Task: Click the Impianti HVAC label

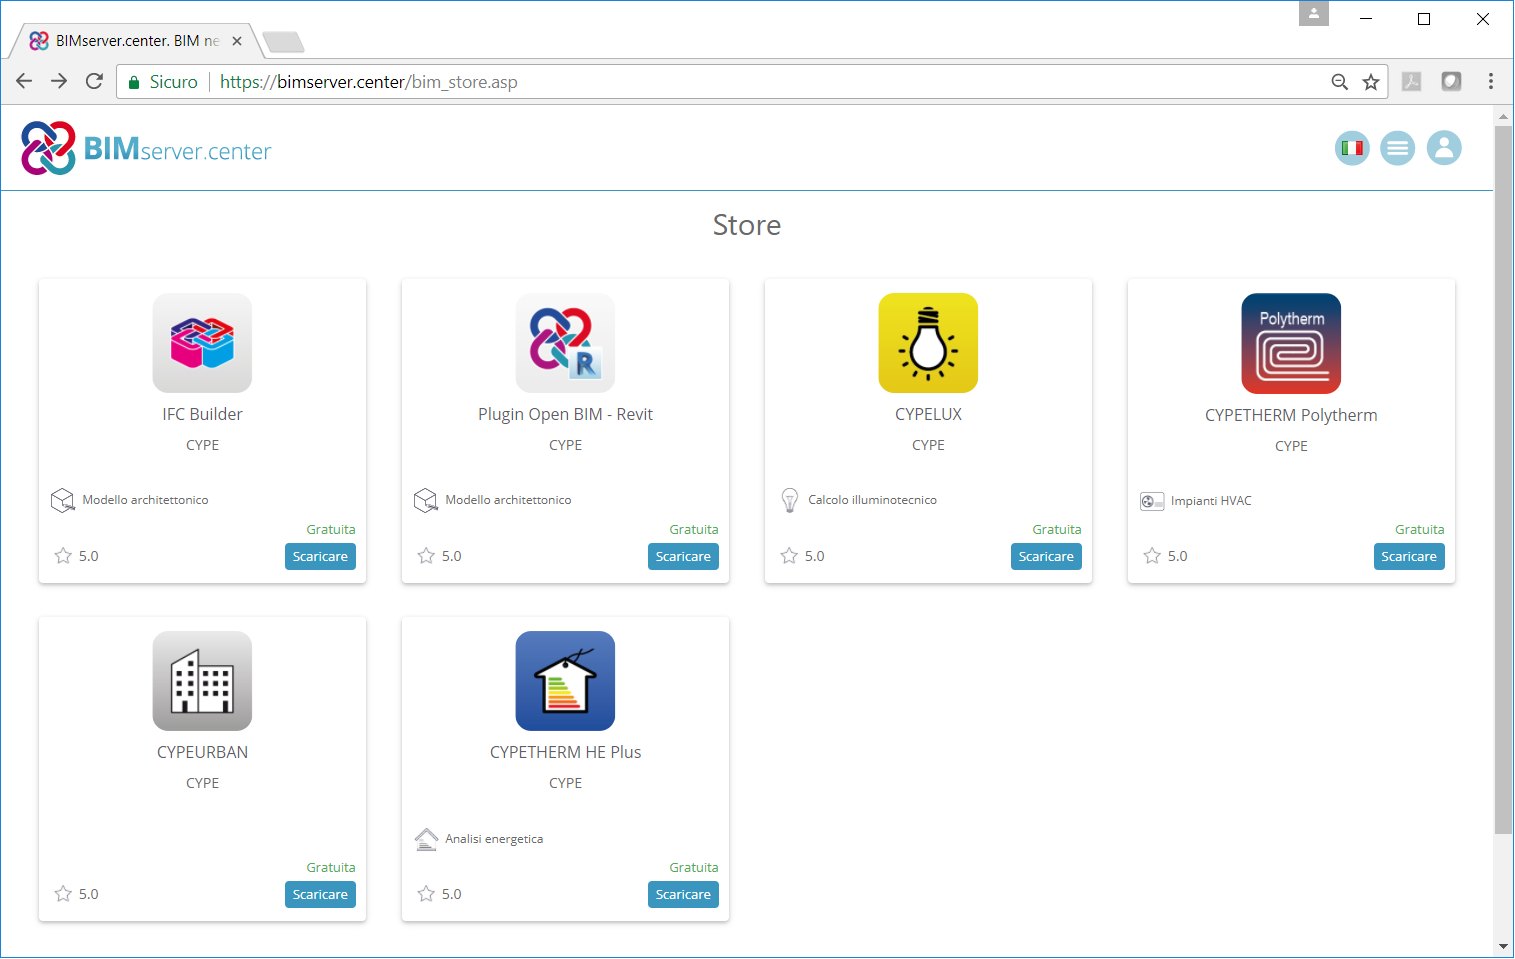Action: (1211, 501)
